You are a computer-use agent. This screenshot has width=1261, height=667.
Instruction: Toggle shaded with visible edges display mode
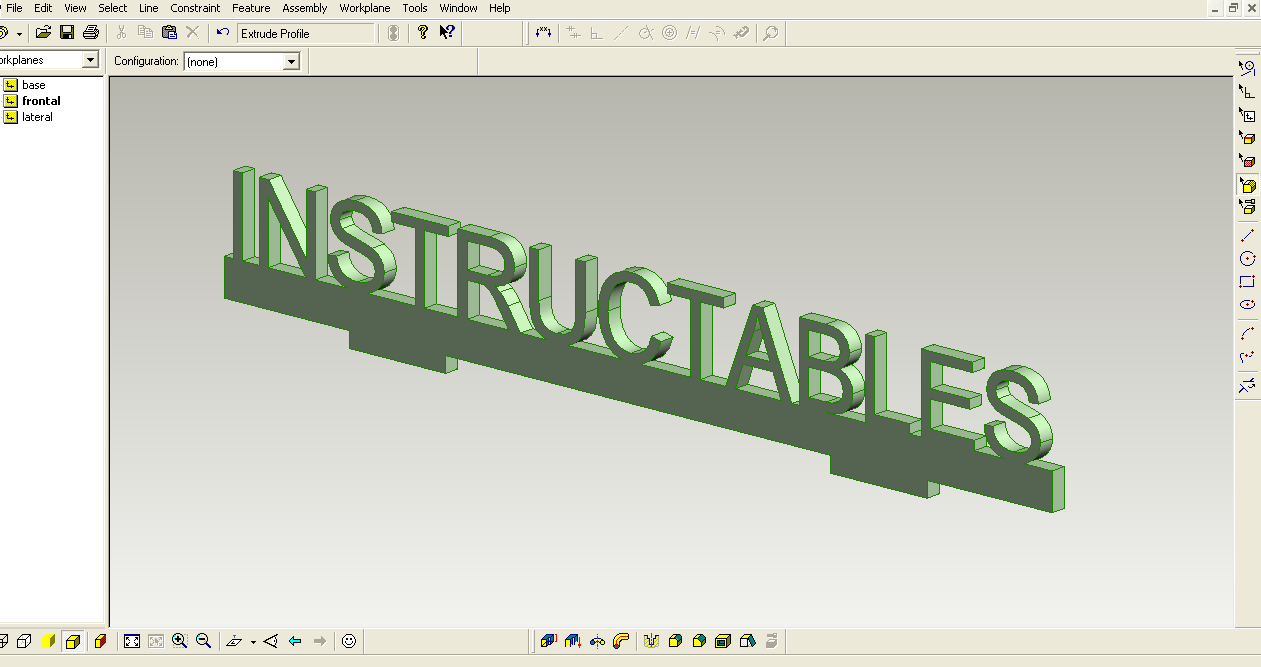click(x=73, y=641)
